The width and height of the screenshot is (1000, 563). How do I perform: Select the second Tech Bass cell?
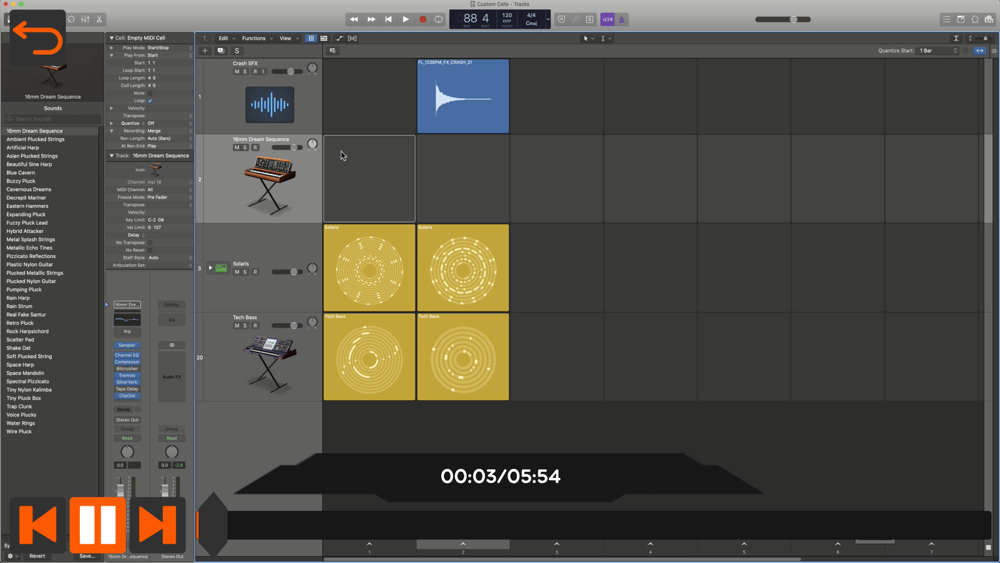(x=463, y=356)
